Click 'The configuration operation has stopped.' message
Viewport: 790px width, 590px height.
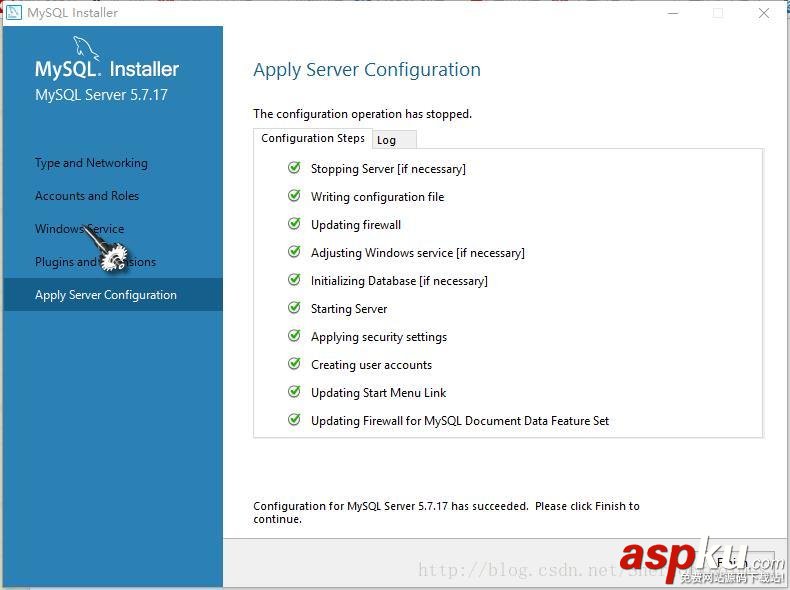362,114
